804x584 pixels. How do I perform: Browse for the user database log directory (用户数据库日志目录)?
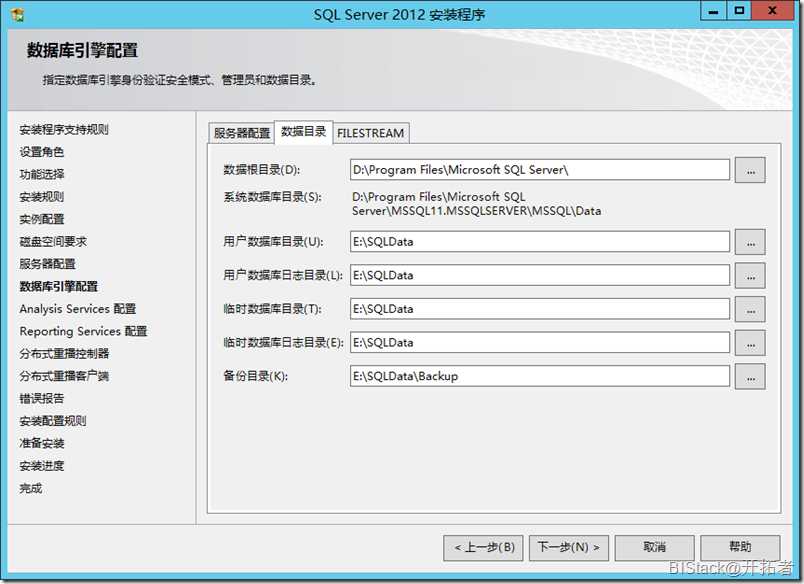[x=750, y=275]
